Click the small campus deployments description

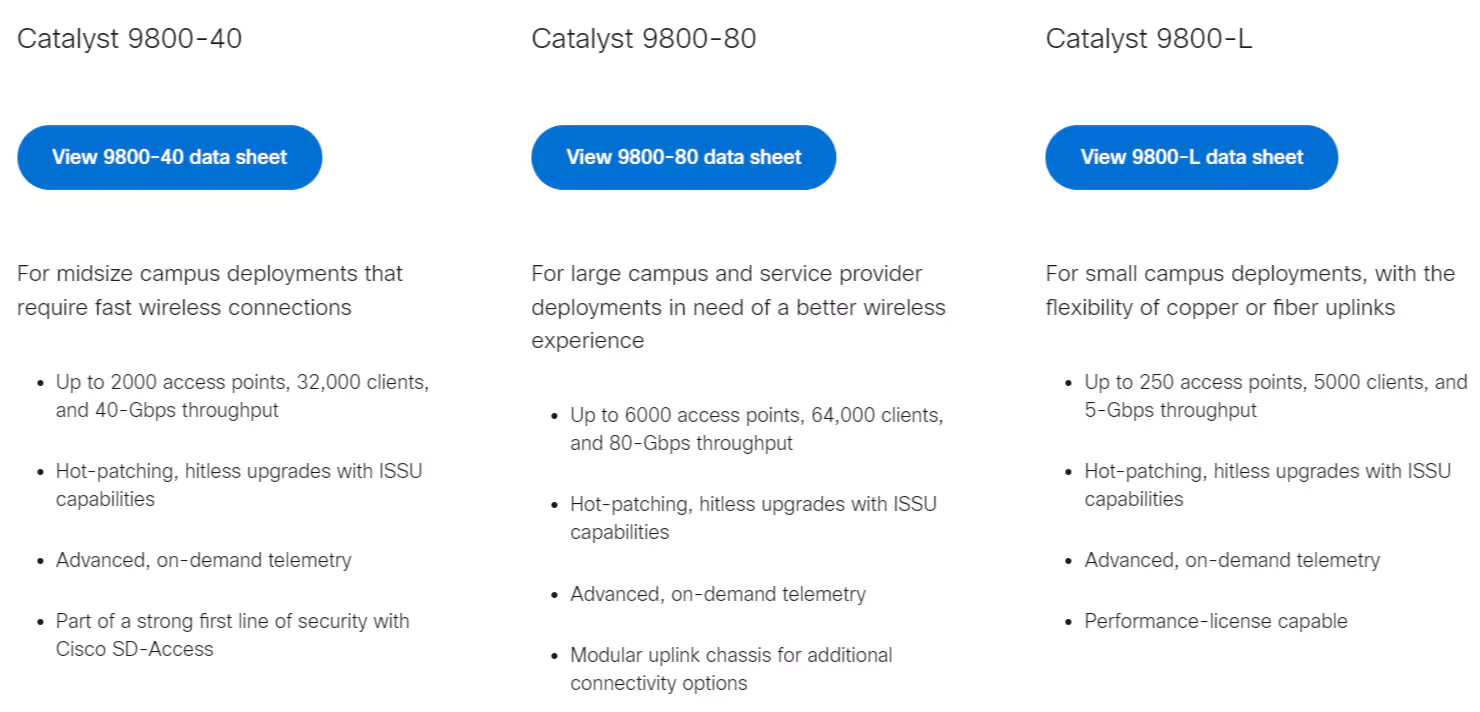pos(1250,290)
